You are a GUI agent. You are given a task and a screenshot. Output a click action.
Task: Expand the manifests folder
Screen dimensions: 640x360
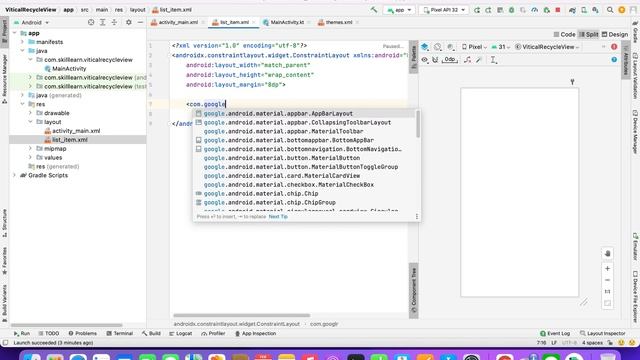point(22,42)
